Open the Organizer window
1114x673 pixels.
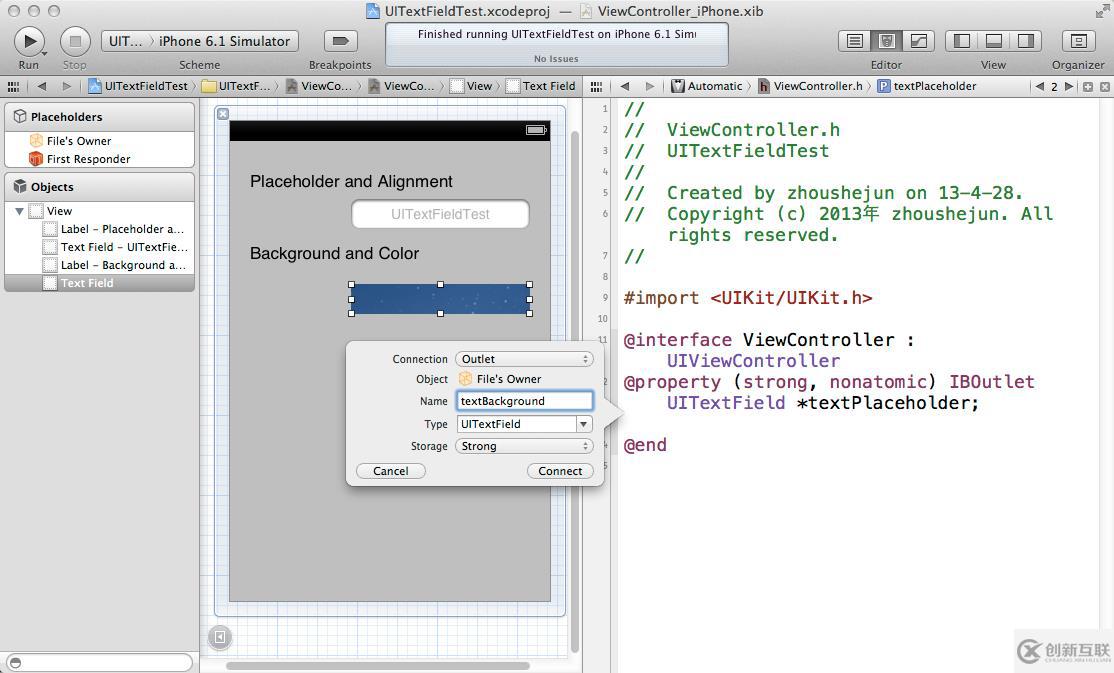point(1078,41)
